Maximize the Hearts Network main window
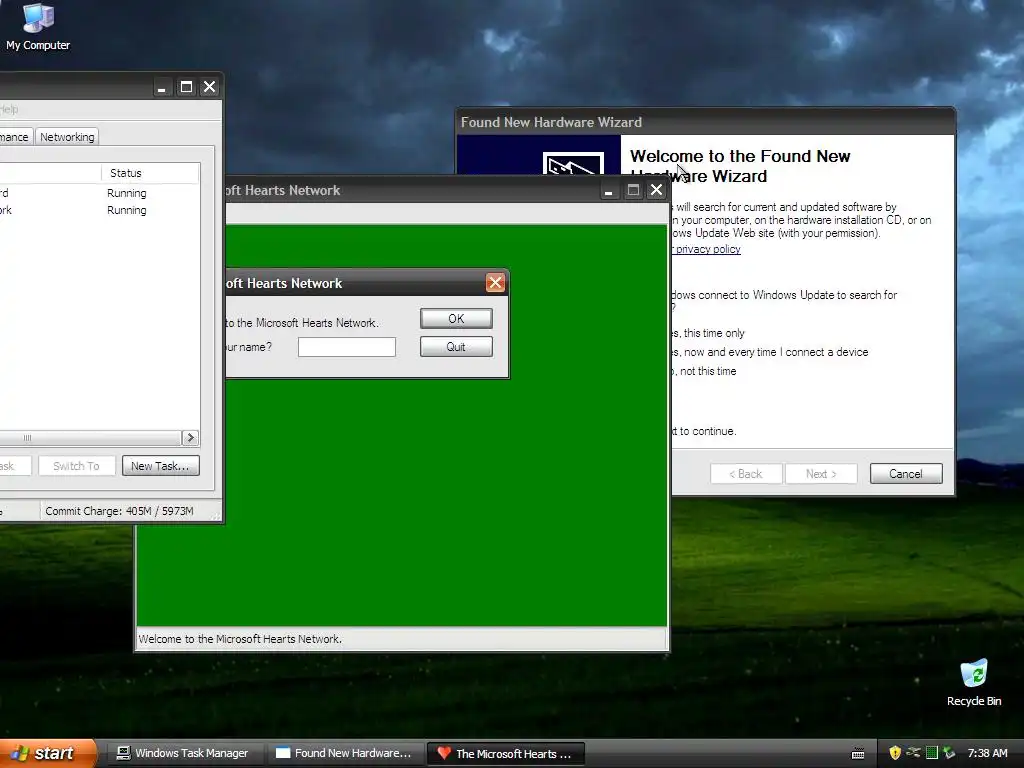The image size is (1024, 768). [x=633, y=190]
